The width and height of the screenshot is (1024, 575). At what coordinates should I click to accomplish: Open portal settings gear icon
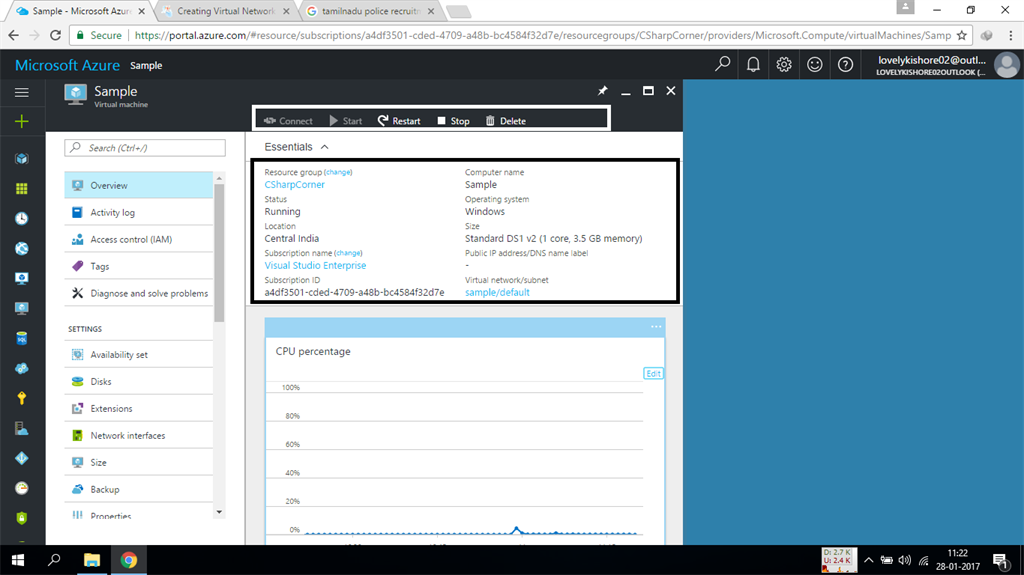pyautogui.click(x=784, y=64)
